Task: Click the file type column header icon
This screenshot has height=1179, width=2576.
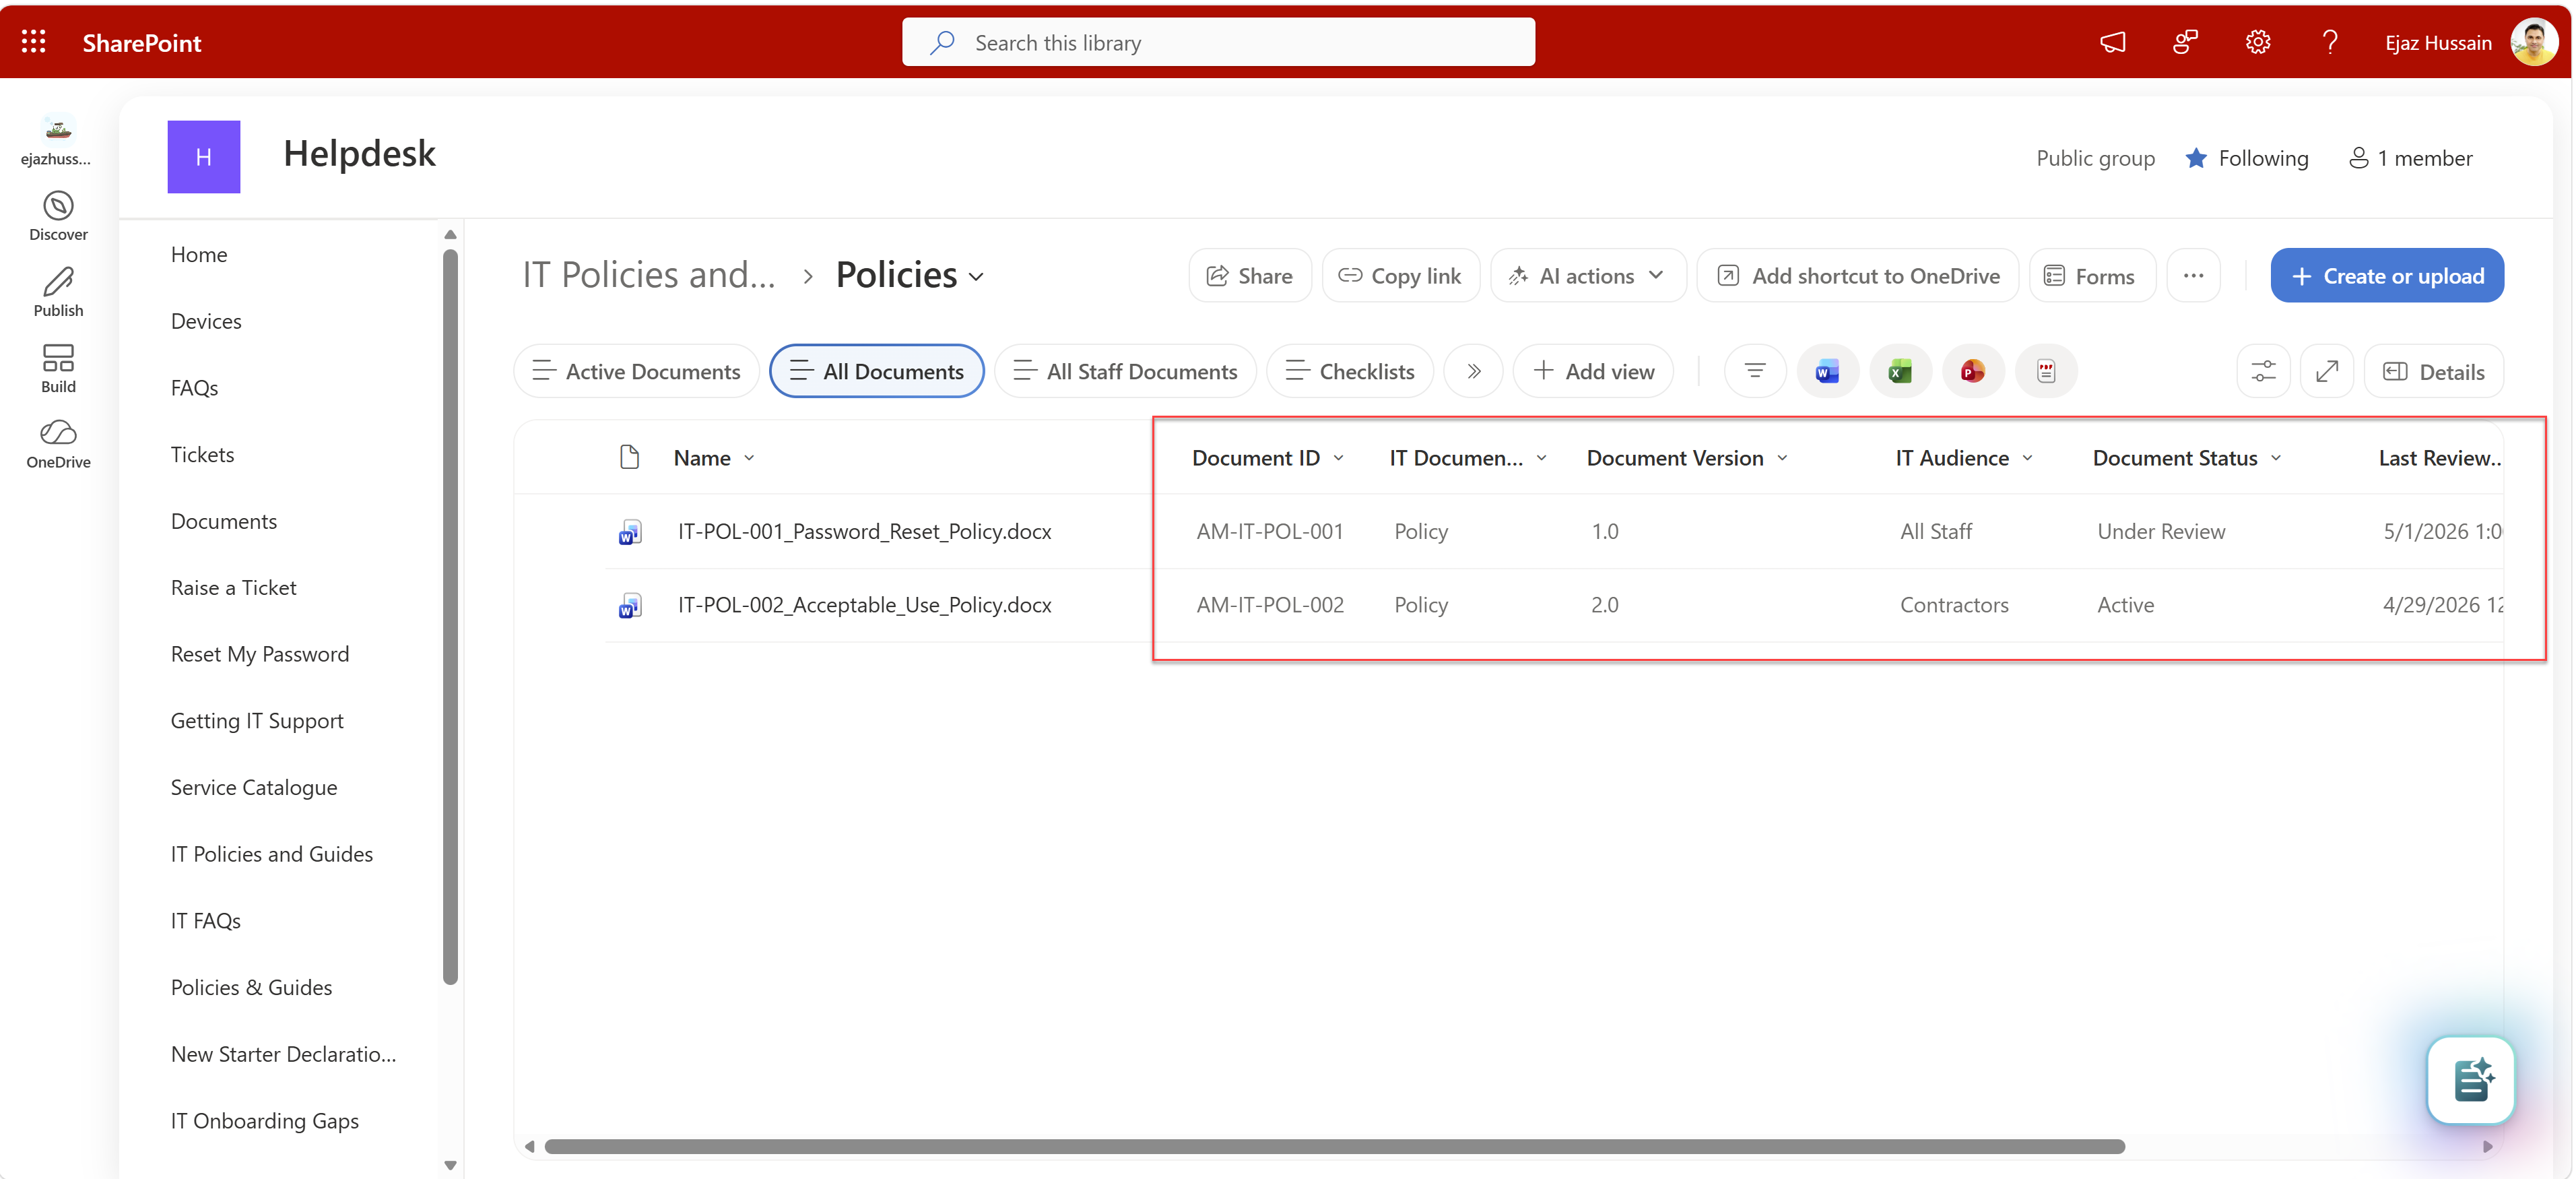Action: pos(629,458)
